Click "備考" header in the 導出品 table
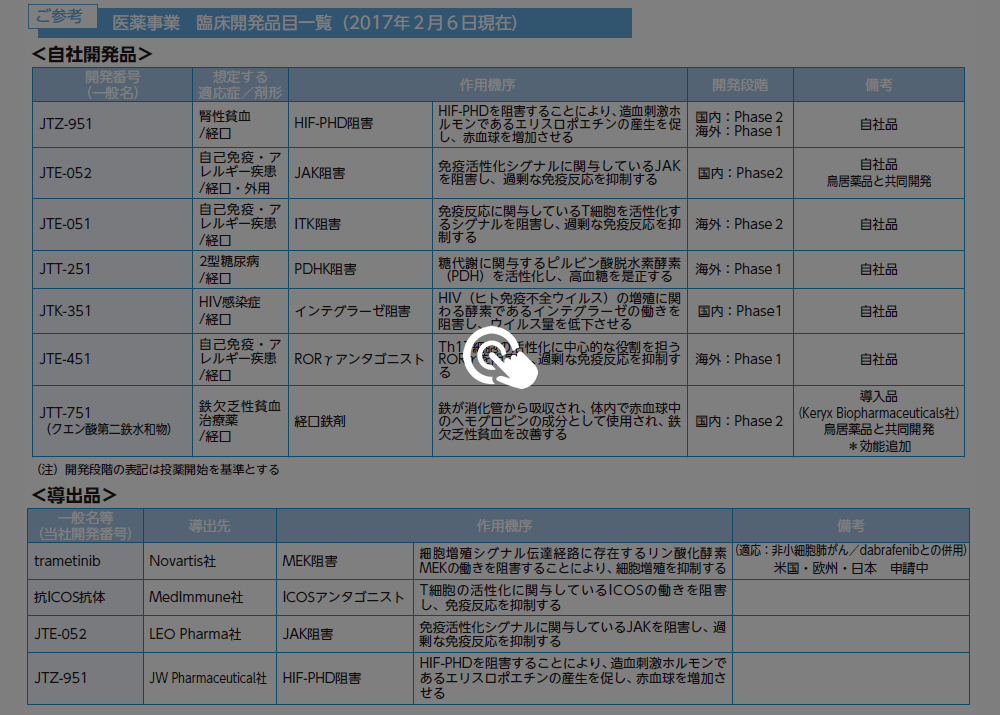 (x=851, y=526)
